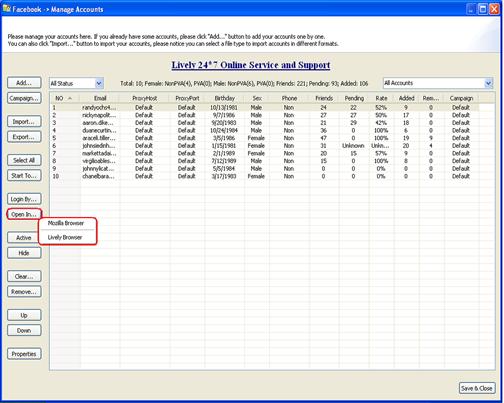Viewport: 504px width, 403px height.
Task: Expand the All Accounts dropdown
Action: tap(488, 83)
